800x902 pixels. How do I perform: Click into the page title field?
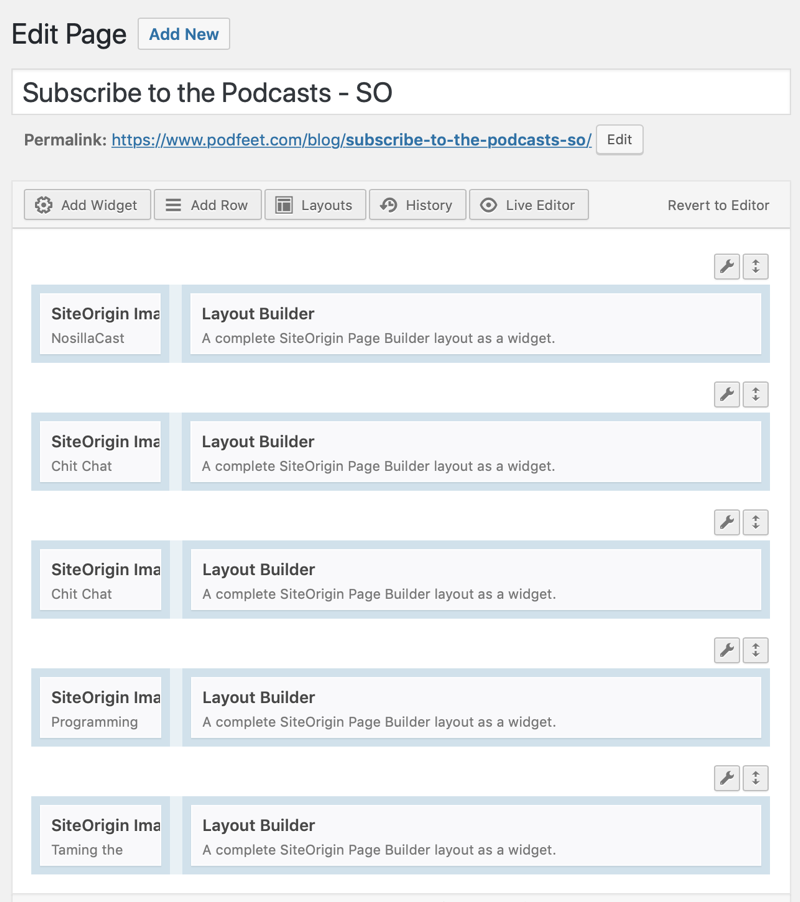pos(400,93)
